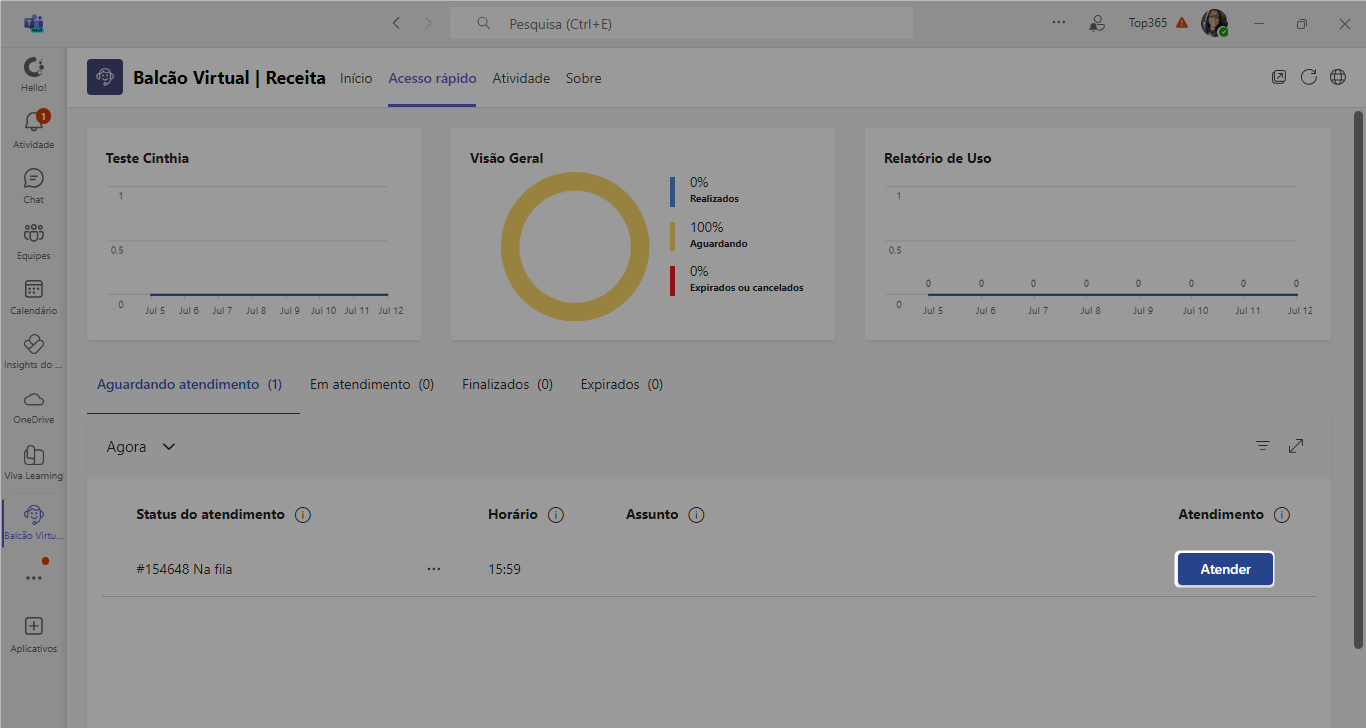Click the Balcão Virtual app logo
The width and height of the screenshot is (1366, 728).
[x=105, y=77]
